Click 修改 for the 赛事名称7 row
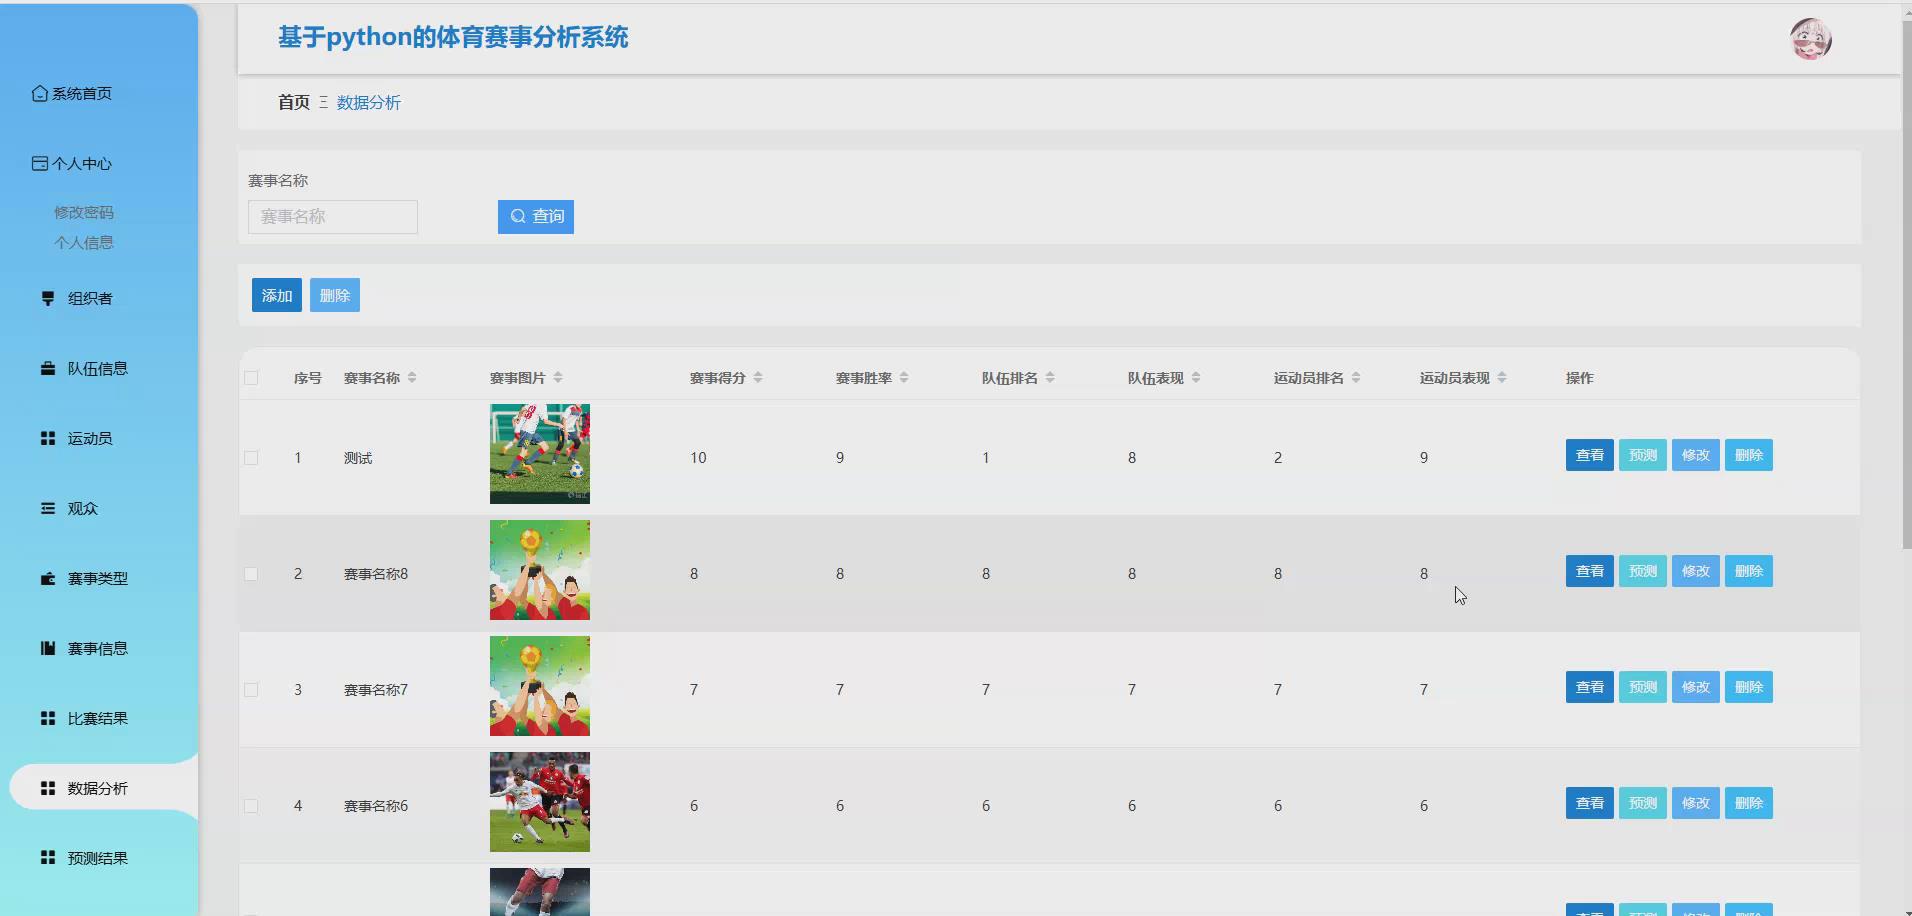Screen dimensions: 1912x916 click(1696, 687)
